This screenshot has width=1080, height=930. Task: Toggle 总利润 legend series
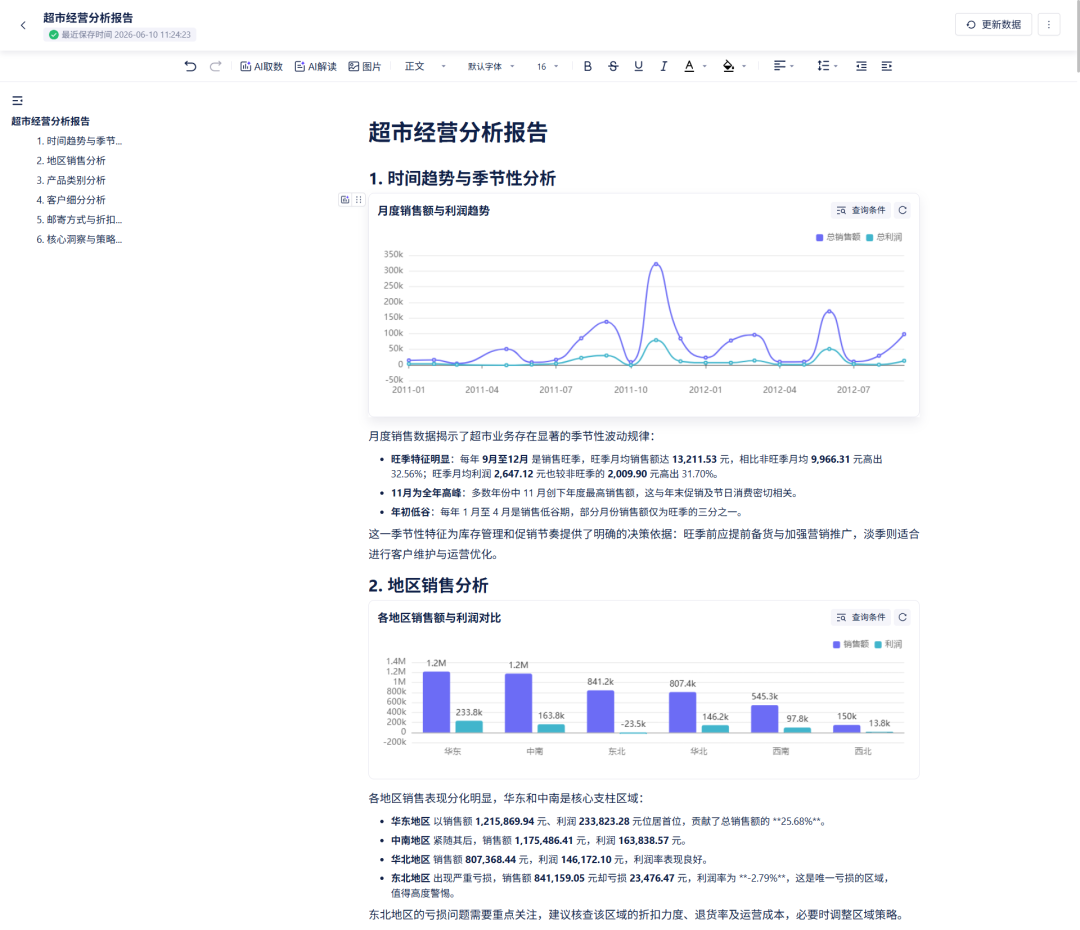coord(884,237)
